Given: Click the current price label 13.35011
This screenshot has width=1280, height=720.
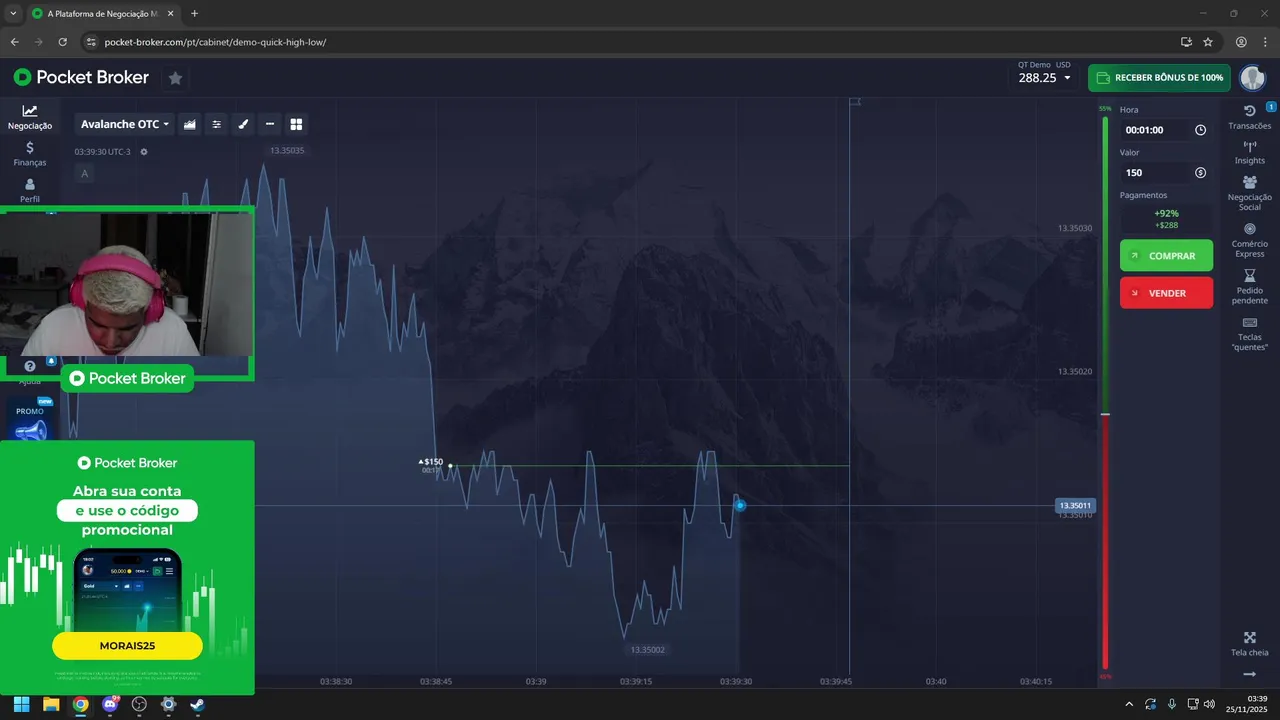Looking at the screenshot, I should [1076, 505].
